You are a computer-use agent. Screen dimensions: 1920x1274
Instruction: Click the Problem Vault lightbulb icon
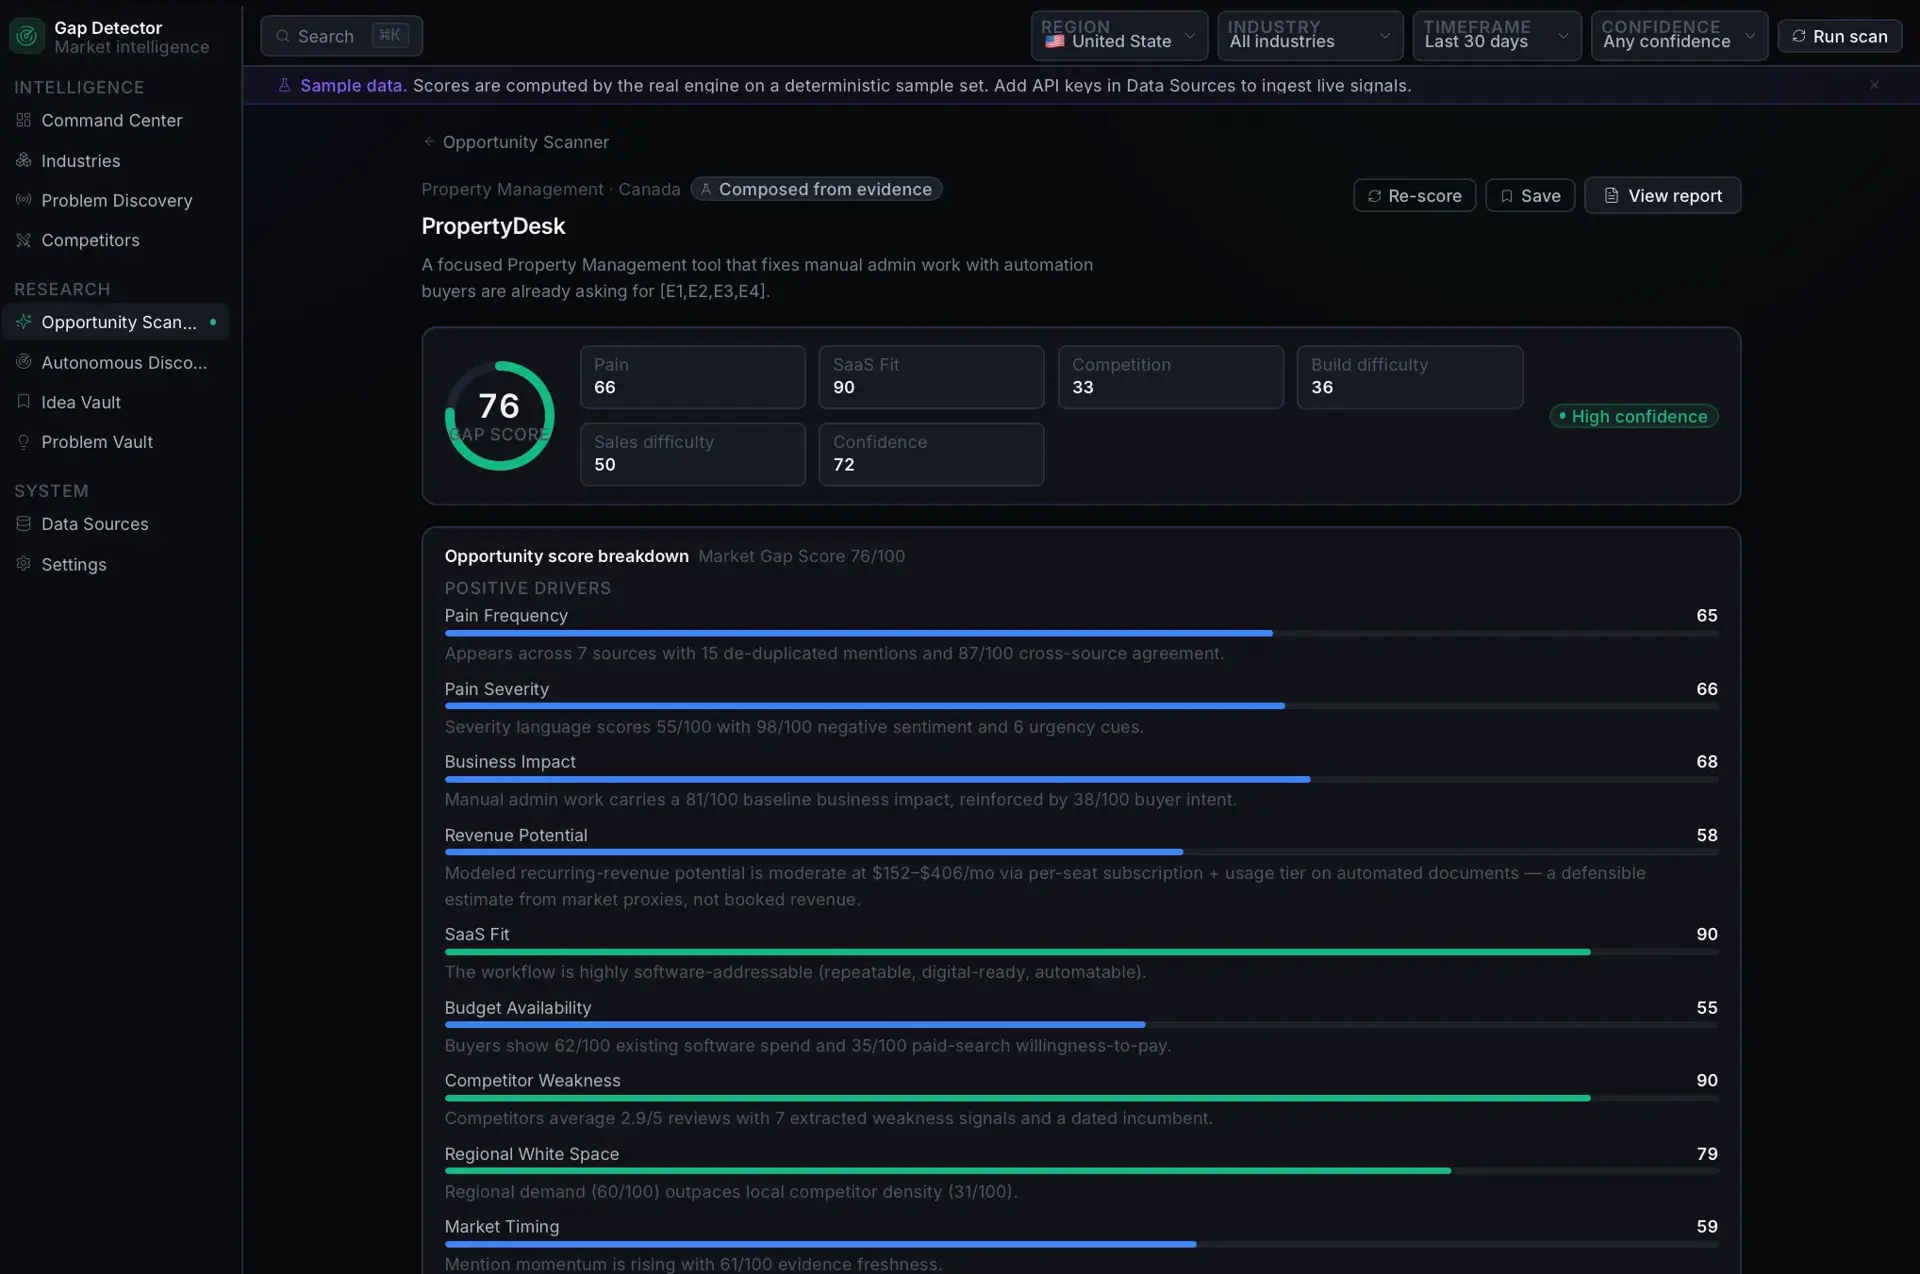click(24, 442)
